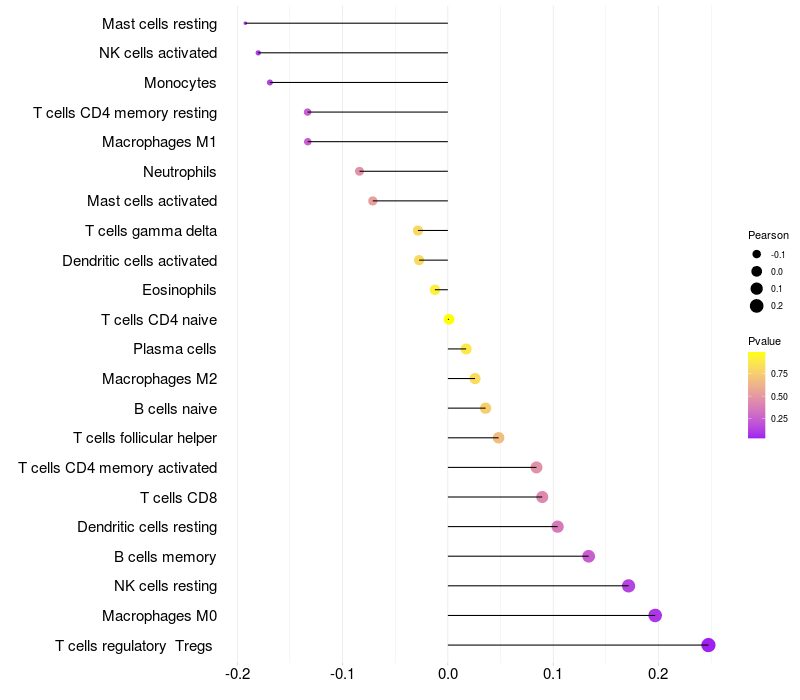Click the Pearson 0.0 legend circle
Viewport: 800px width, 700px height.
point(757,271)
